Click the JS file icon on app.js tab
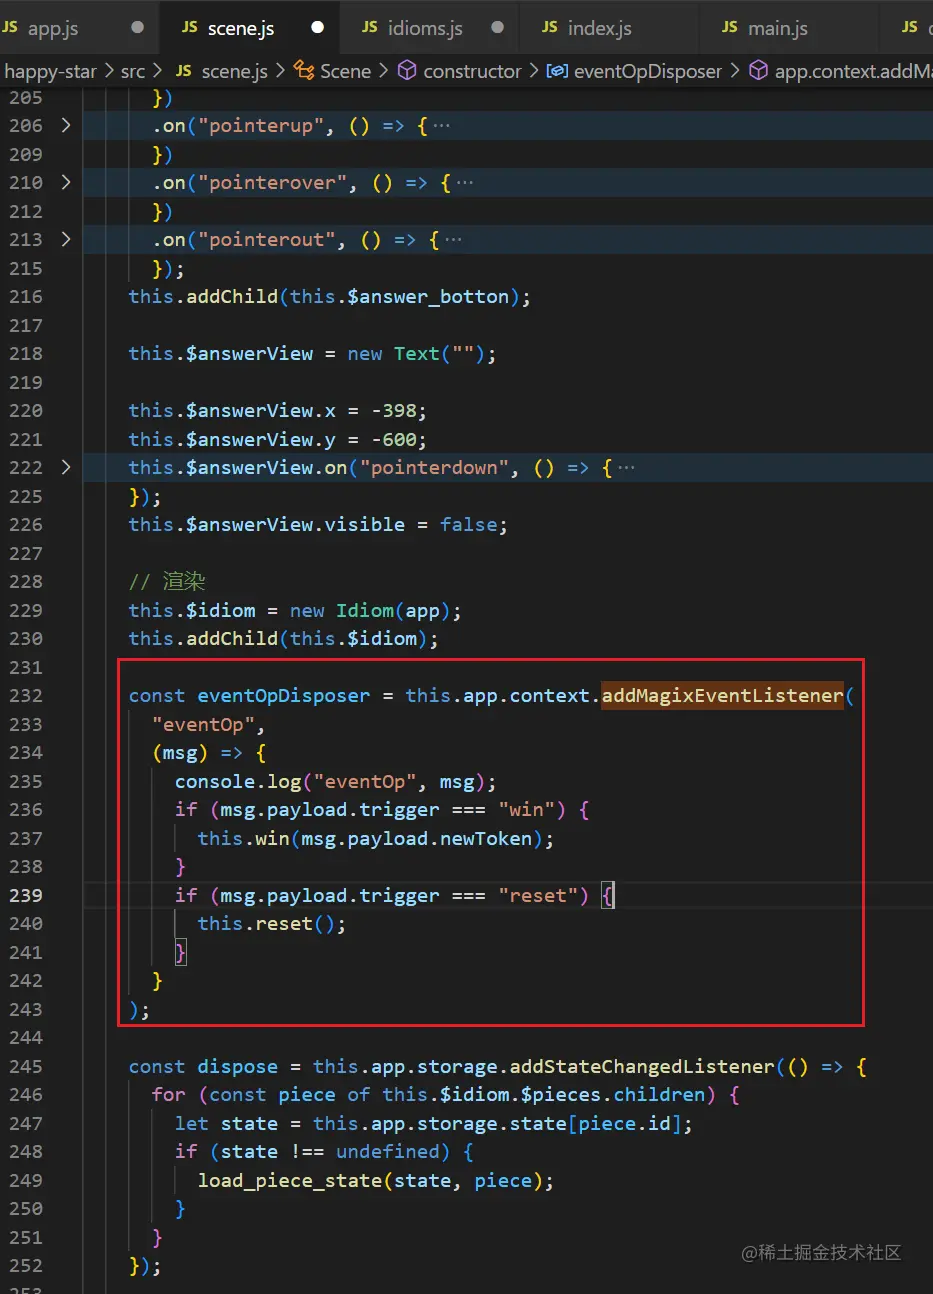The height and width of the screenshot is (1294, 933). 10,27
